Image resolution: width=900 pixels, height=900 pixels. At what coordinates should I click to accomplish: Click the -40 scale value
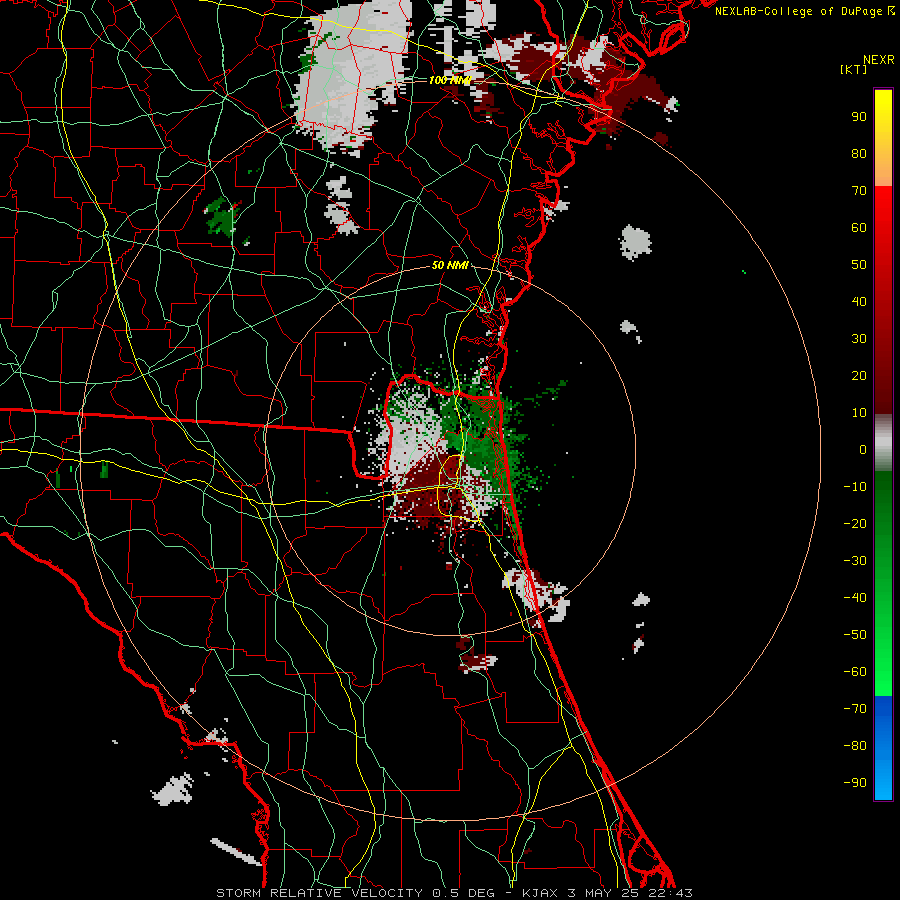coord(855,598)
